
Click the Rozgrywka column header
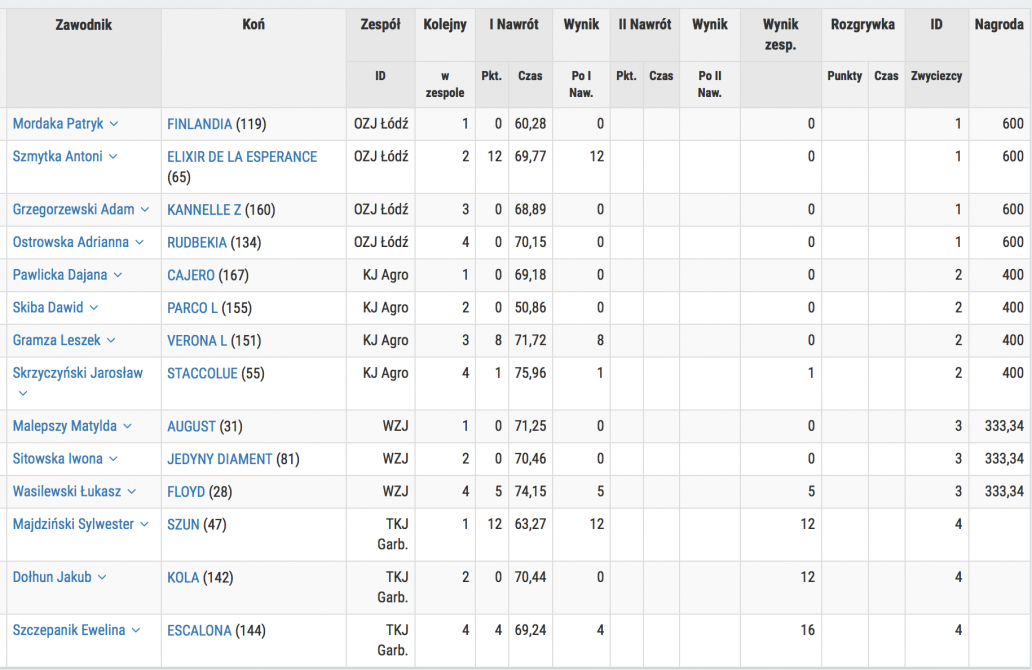pos(862,24)
